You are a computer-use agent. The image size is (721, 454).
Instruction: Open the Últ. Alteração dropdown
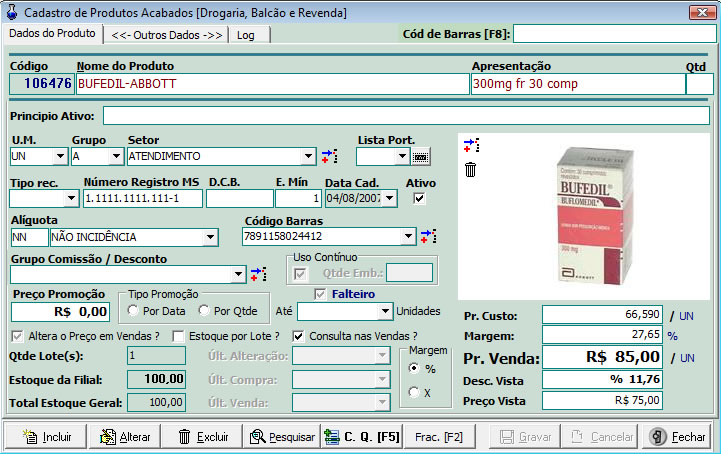(x=382, y=356)
